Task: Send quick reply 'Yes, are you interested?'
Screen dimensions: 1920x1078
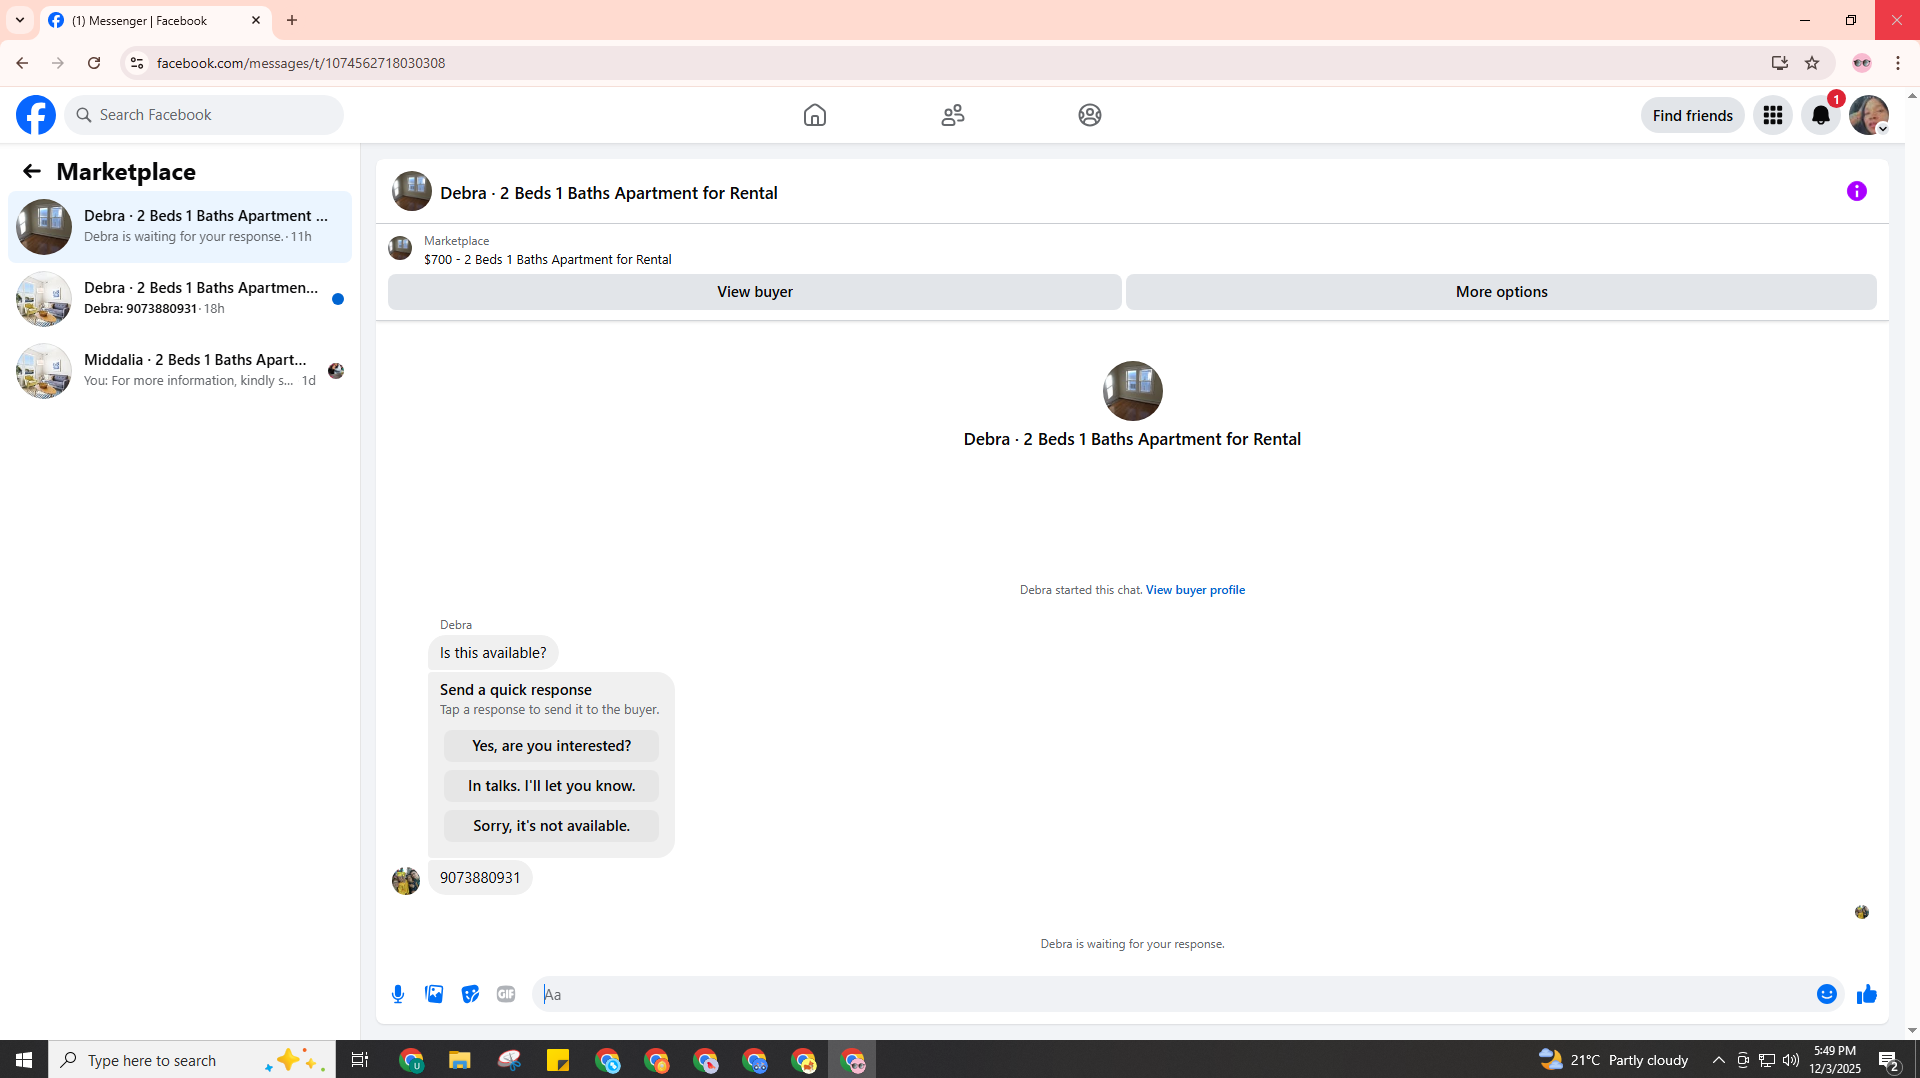Action: [551, 746]
